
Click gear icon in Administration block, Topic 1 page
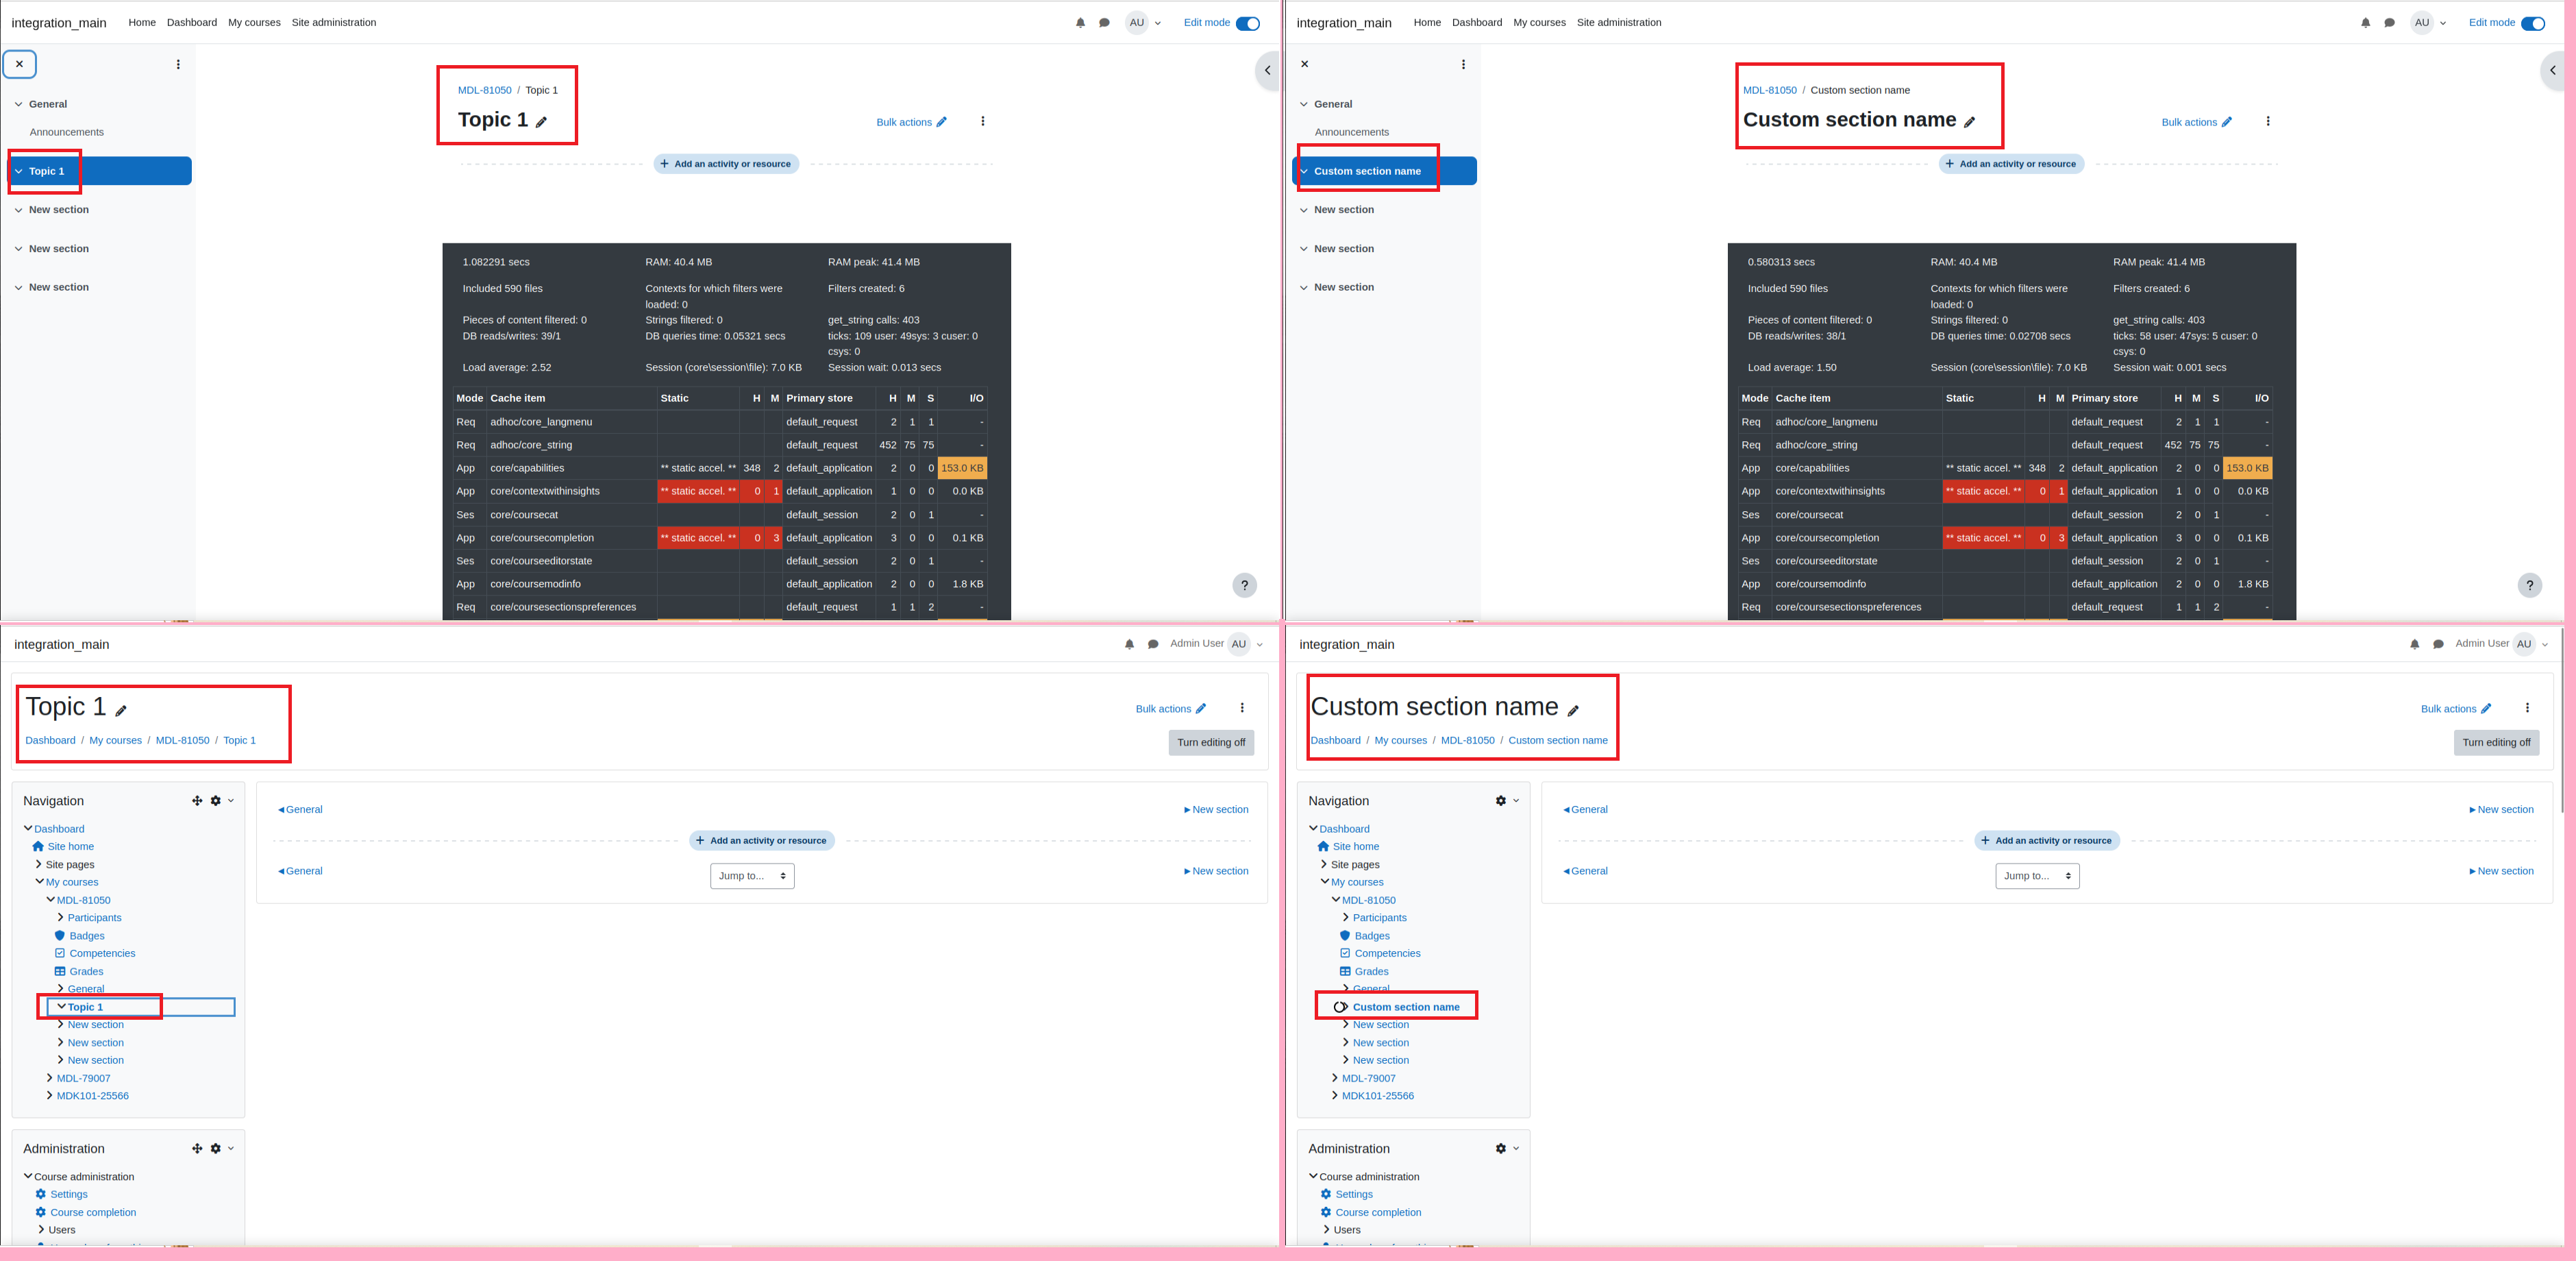(216, 1149)
